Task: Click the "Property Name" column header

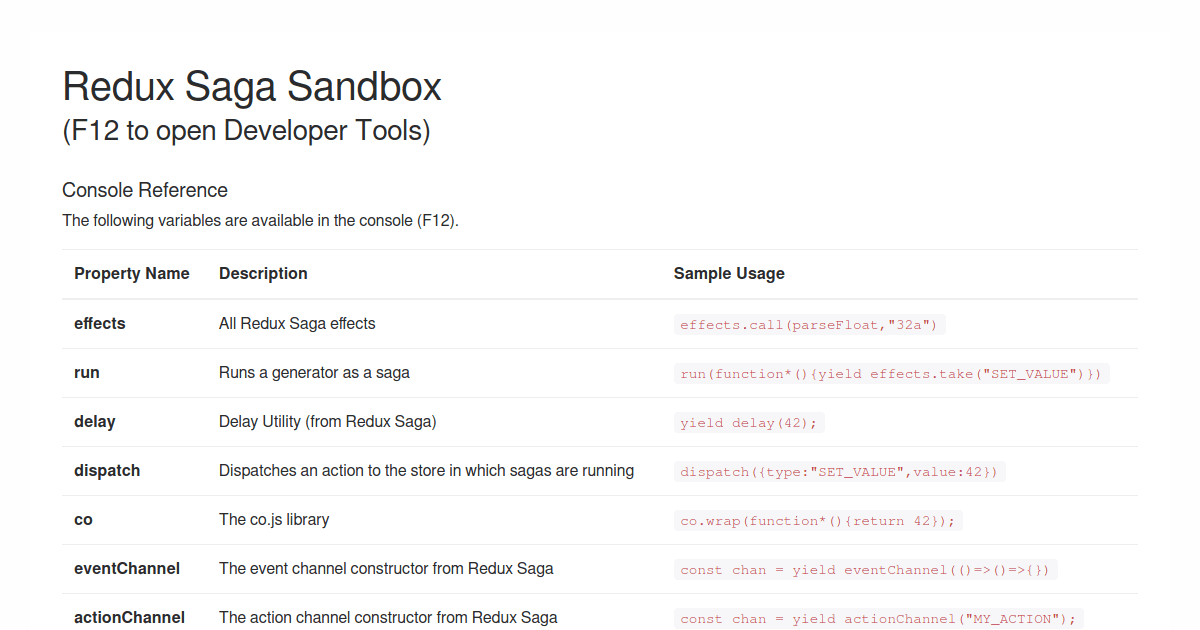Action: click(131, 273)
